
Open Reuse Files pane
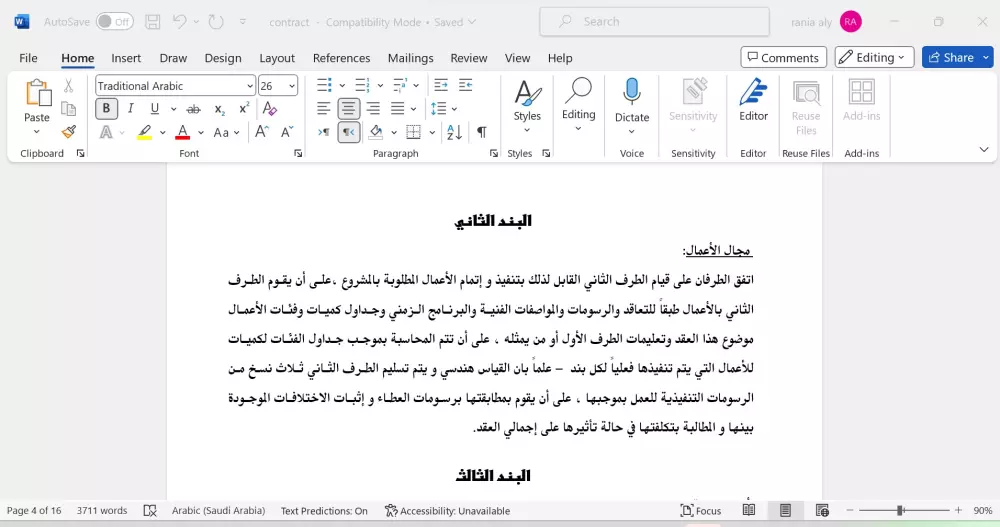(x=806, y=108)
